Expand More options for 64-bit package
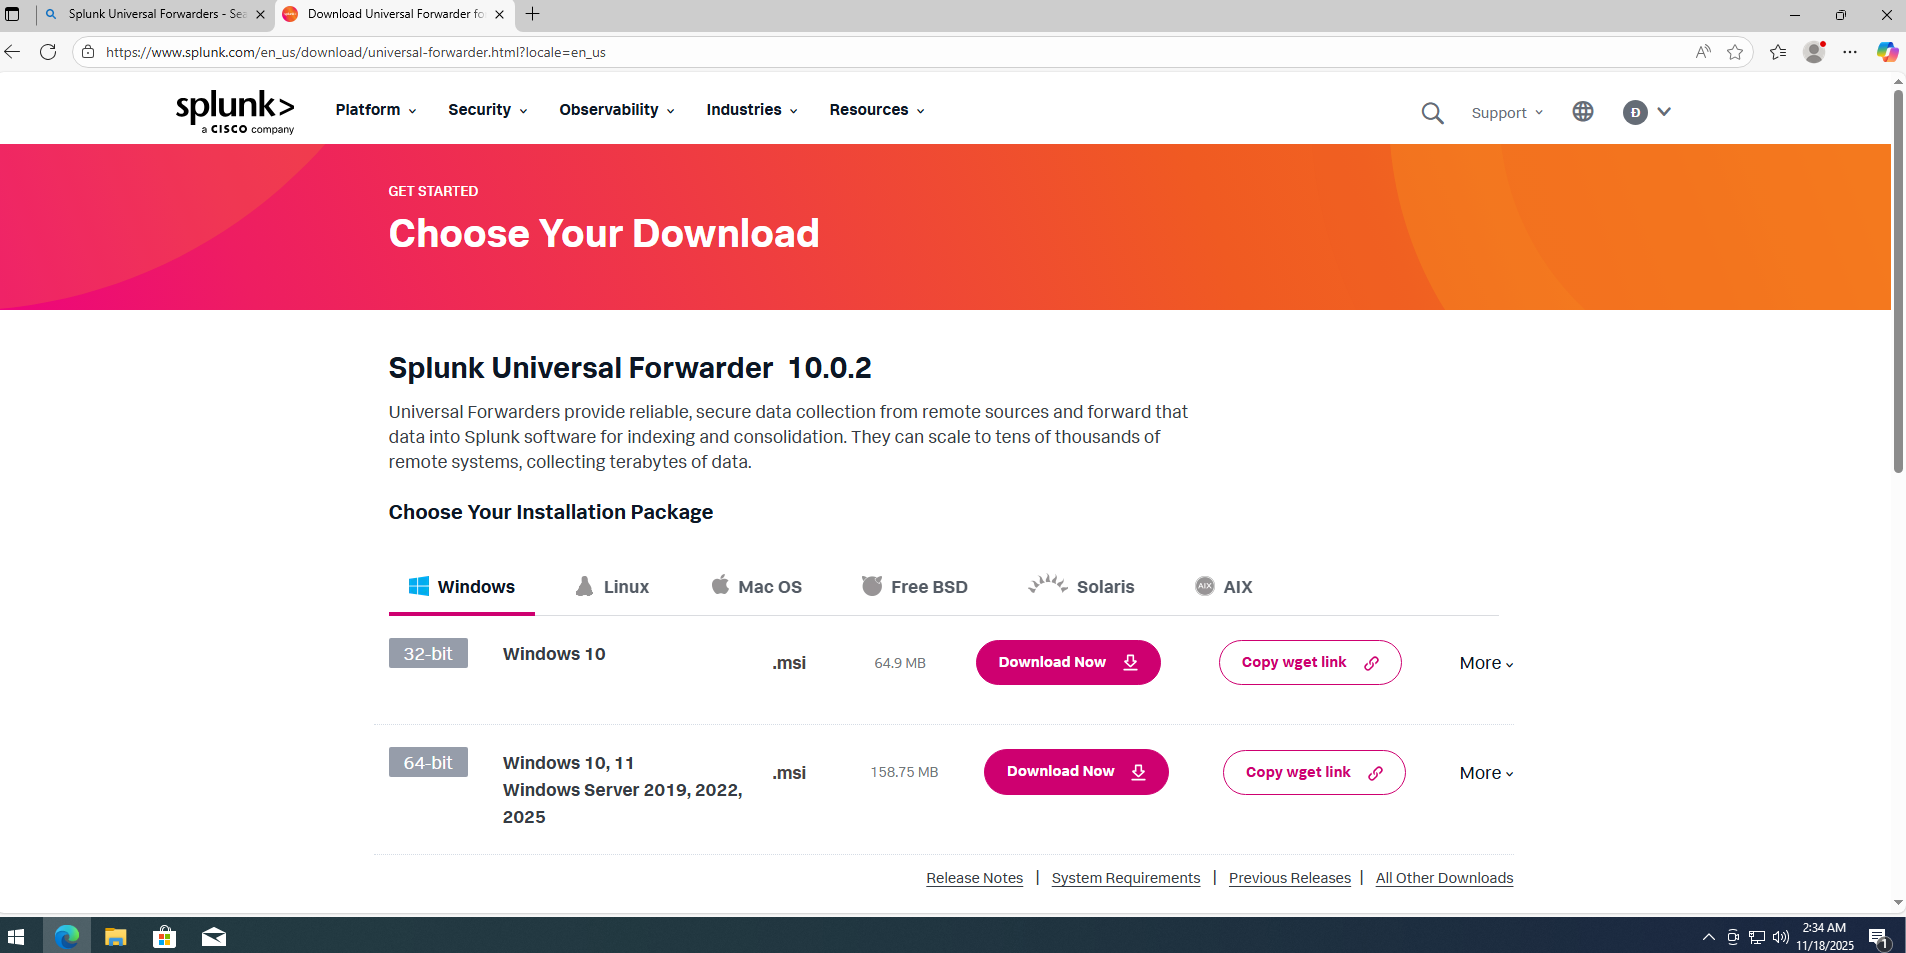1906x953 pixels. (1485, 773)
